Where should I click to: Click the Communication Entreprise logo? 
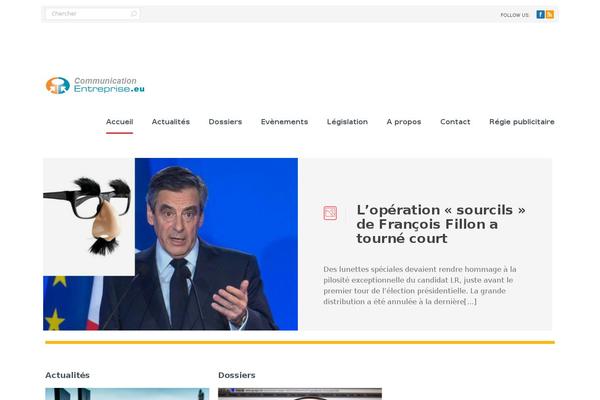point(95,85)
